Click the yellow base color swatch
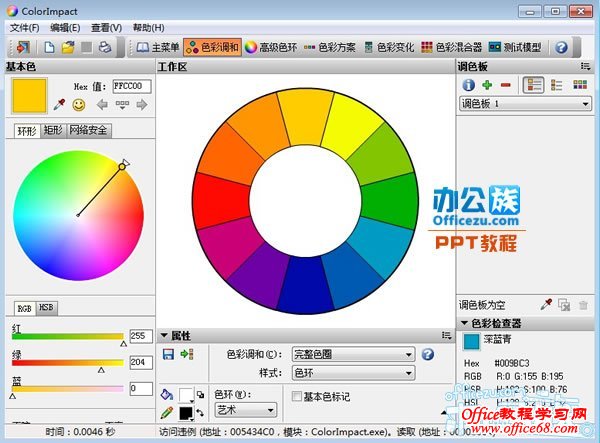 [x=29, y=96]
